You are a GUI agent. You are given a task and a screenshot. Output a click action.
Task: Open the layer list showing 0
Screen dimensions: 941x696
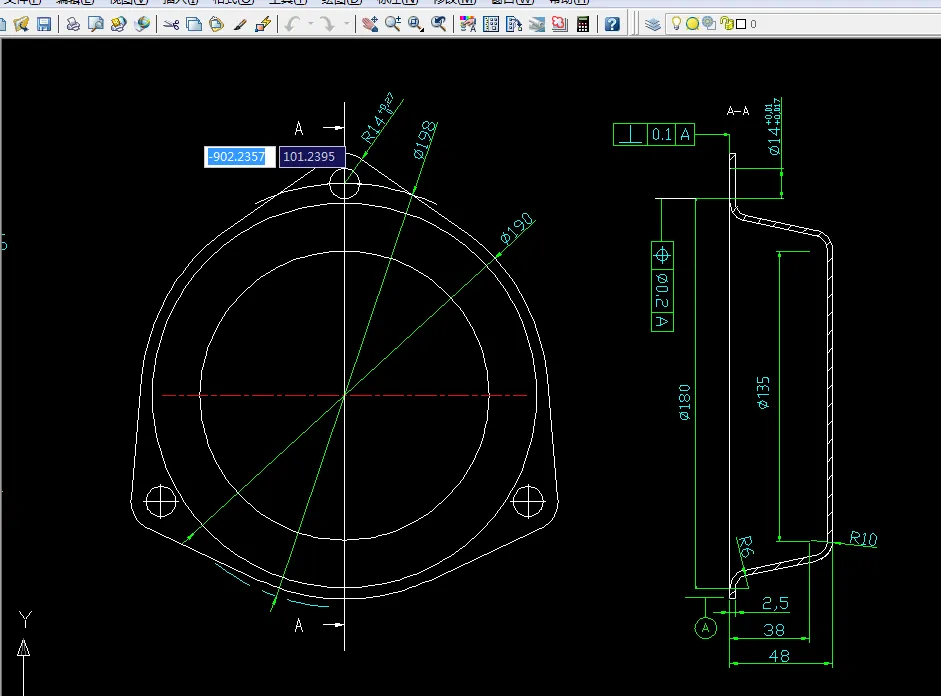804,24
